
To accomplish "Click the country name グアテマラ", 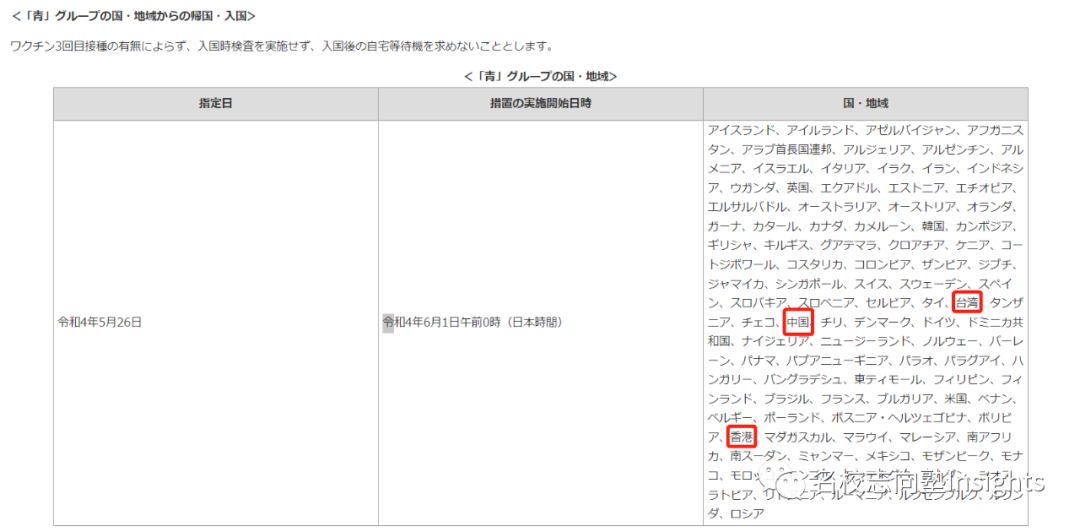I will click(x=848, y=245).
